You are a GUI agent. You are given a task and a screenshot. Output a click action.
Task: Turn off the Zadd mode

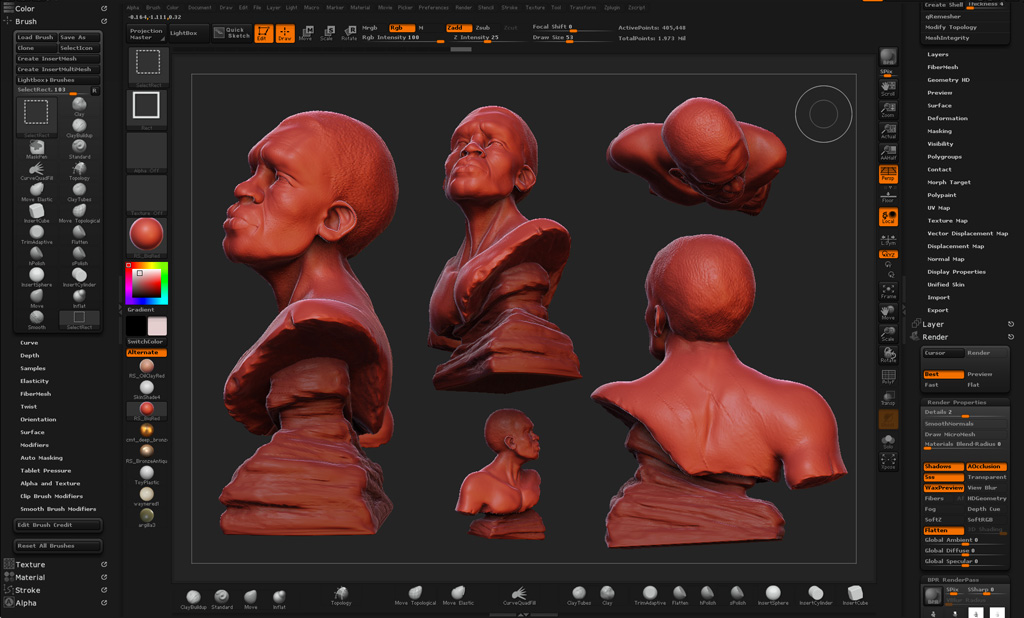(x=458, y=28)
